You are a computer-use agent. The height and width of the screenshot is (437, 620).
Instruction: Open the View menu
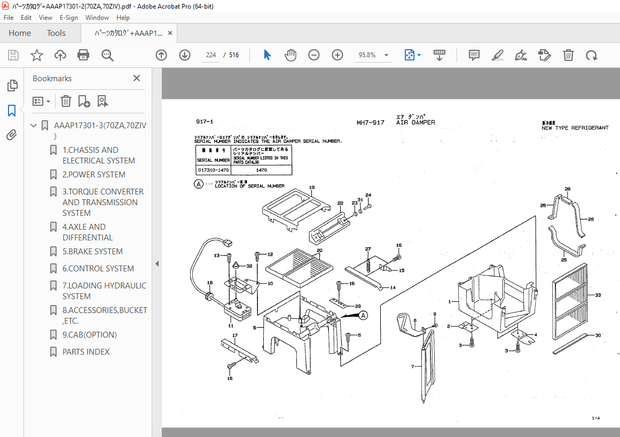point(45,18)
